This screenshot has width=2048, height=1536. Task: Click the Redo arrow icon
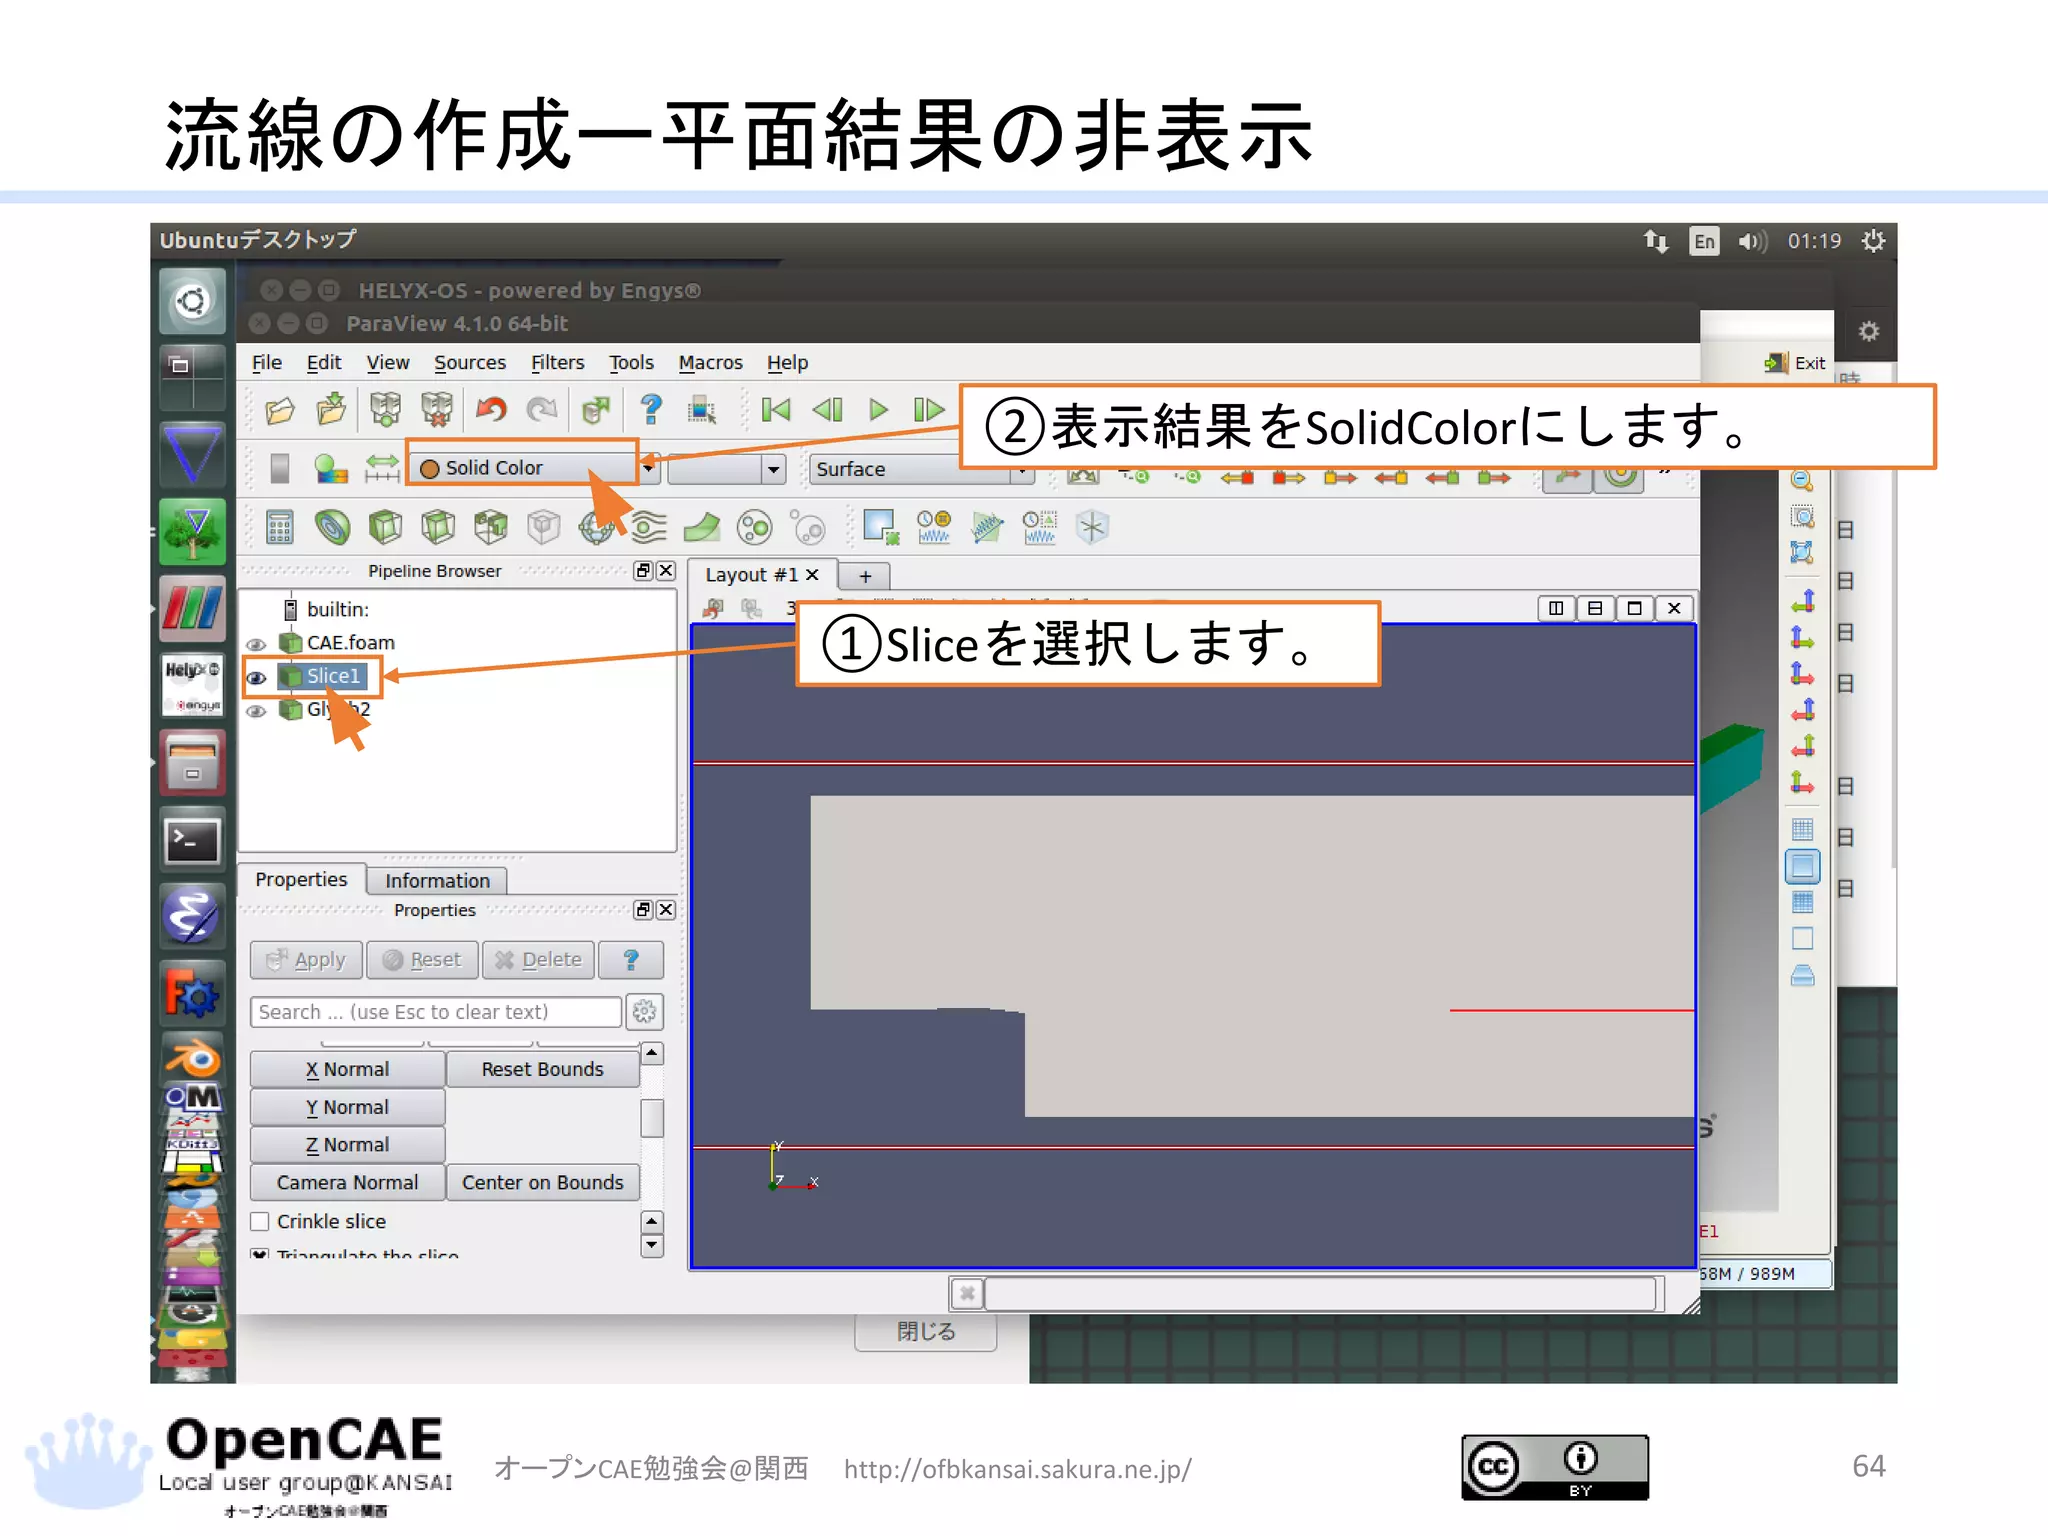(541, 410)
